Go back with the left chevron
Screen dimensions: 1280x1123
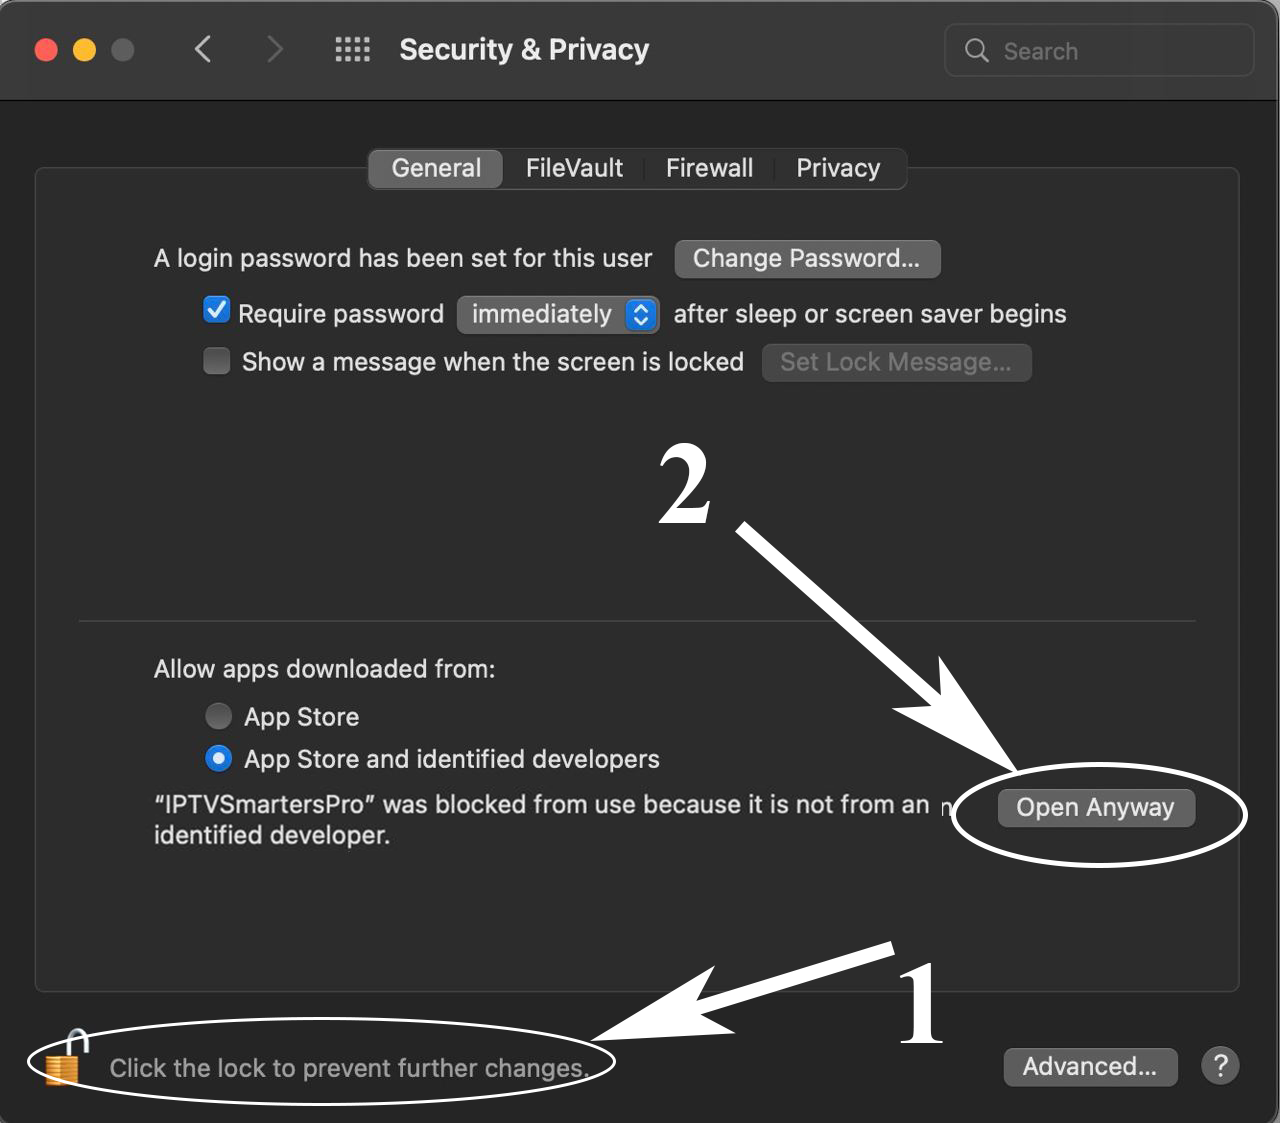click(x=203, y=49)
